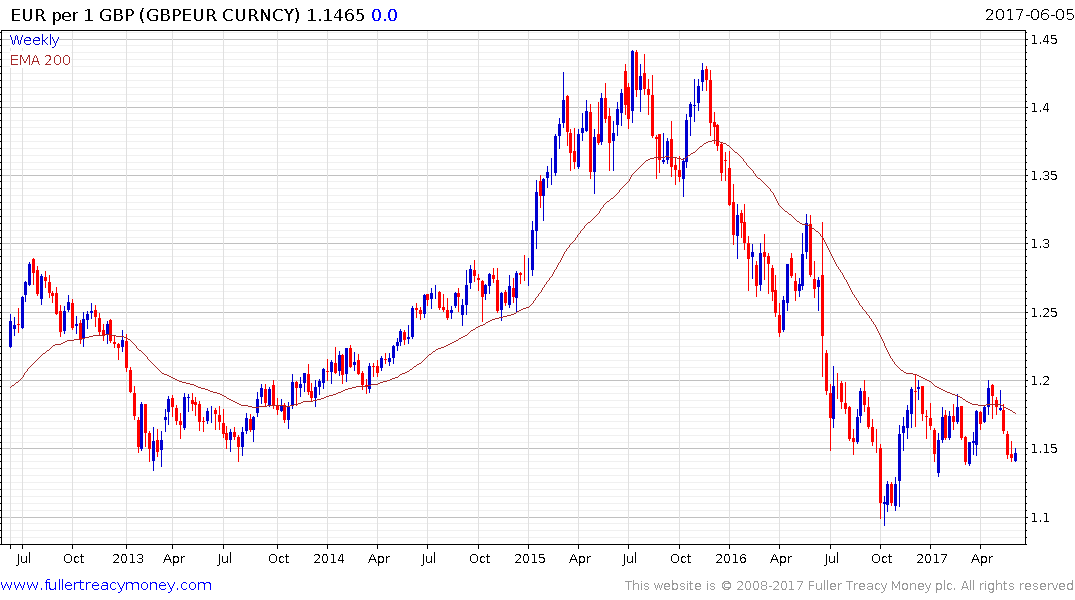
Task: Click the '2014' x-axis label
Action: (x=329, y=559)
